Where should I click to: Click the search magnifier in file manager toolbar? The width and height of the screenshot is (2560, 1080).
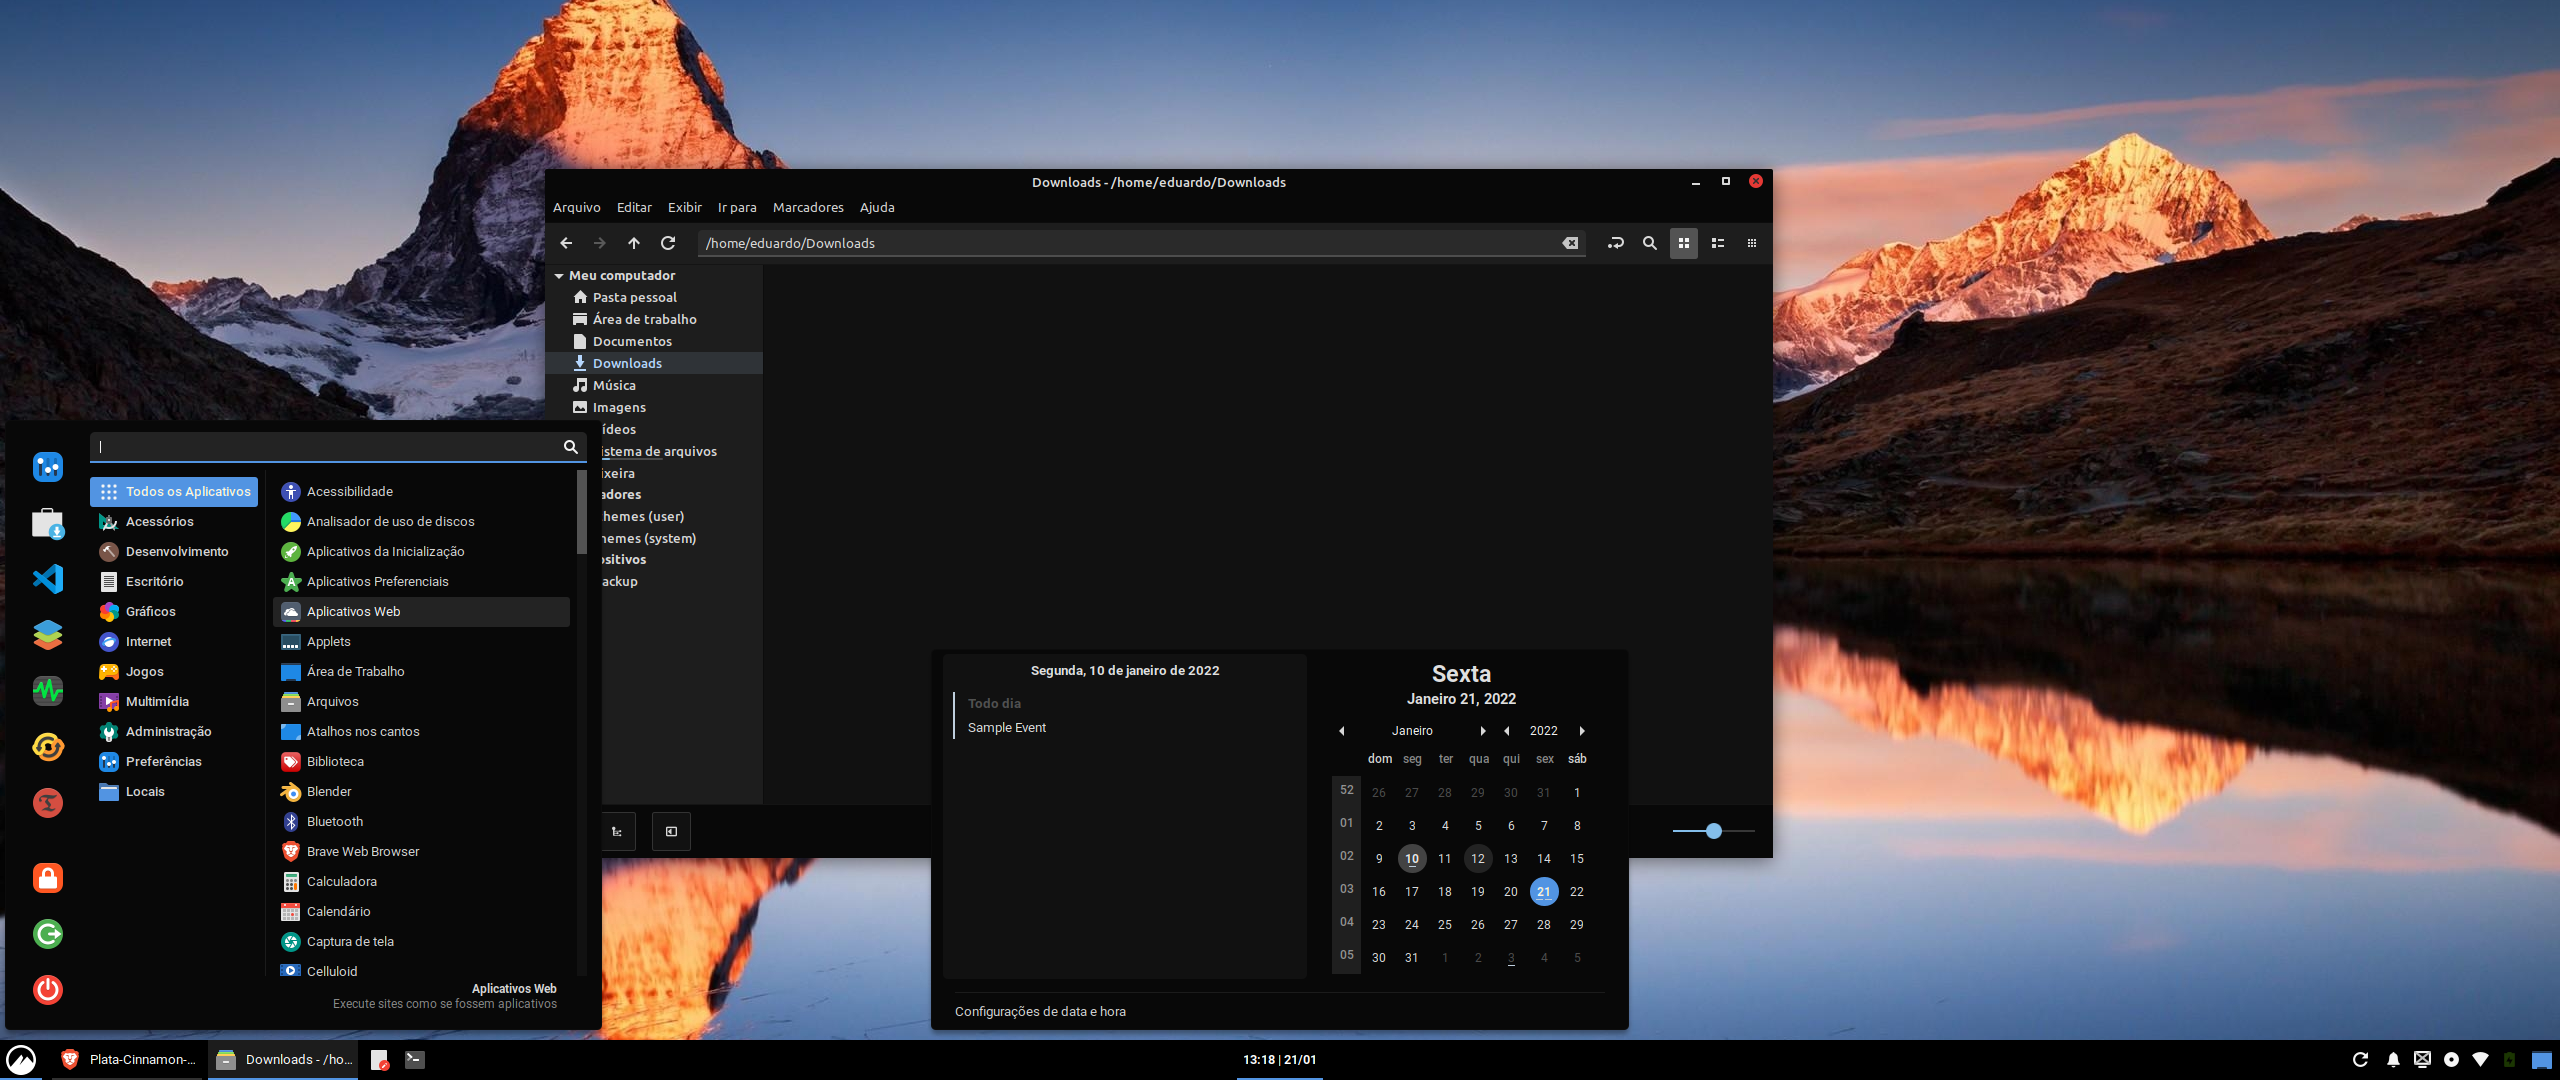(x=1650, y=243)
